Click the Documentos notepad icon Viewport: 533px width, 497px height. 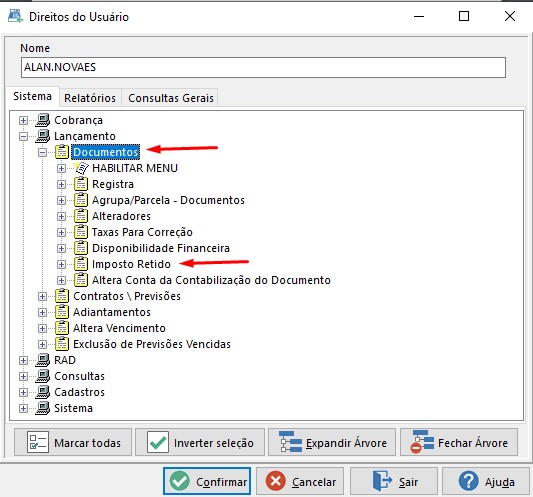point(62,152)
